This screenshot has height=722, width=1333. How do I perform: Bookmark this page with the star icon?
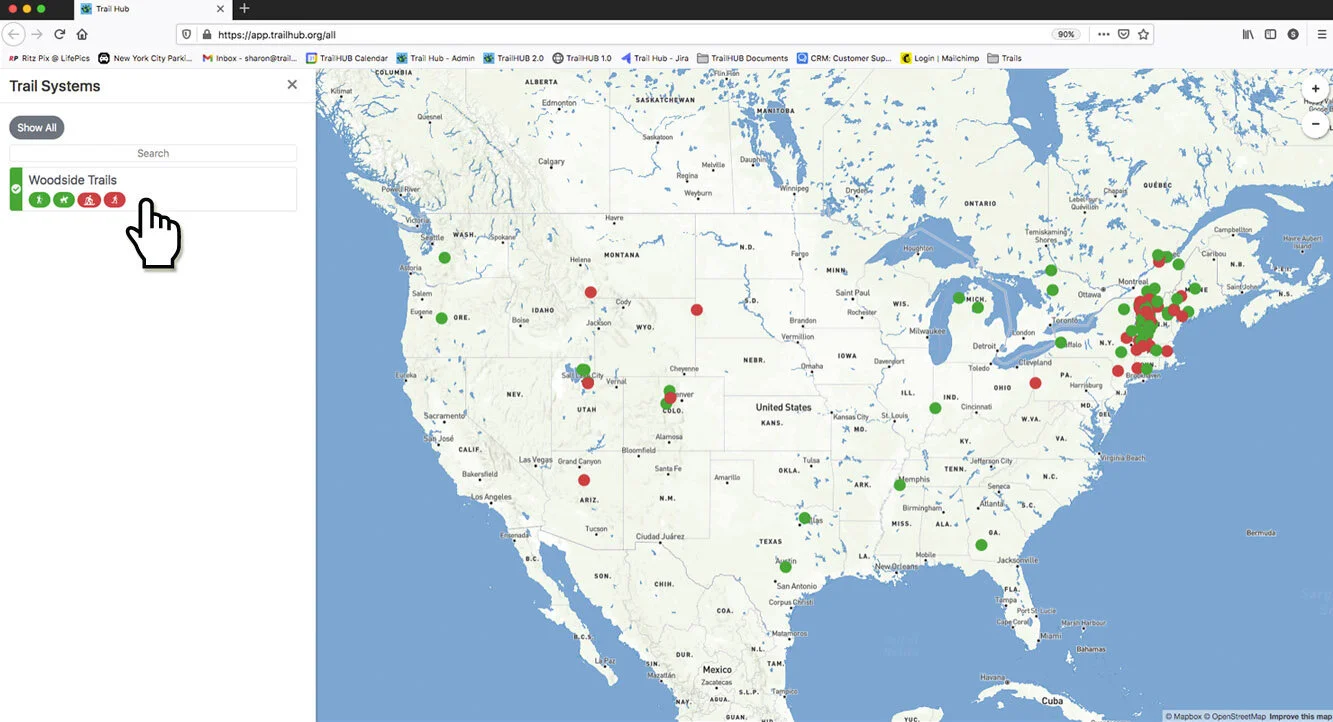pyautogui.click(x=1143, y=34)
